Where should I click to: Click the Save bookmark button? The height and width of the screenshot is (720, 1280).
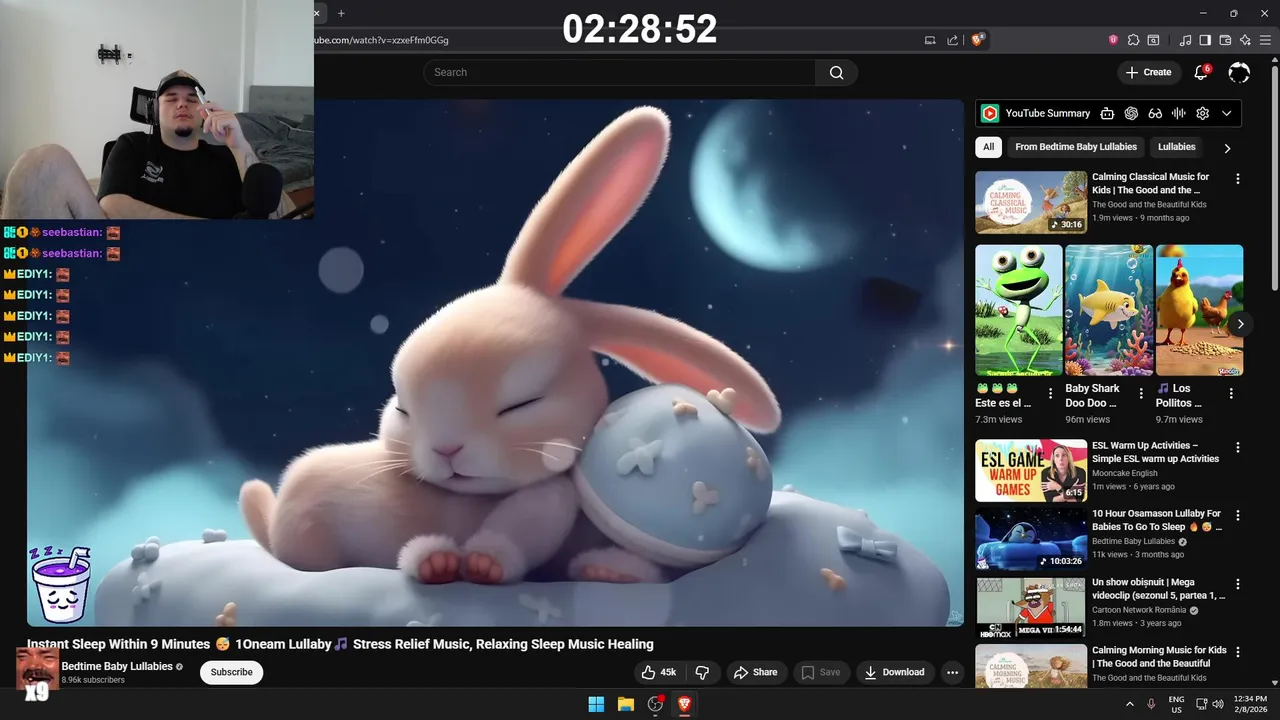click(820, 672)
